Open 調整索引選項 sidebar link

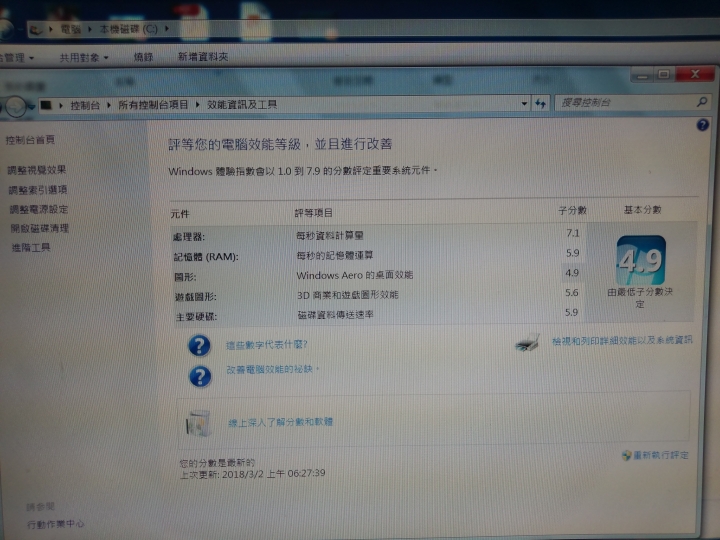click(x=38, y=190)
